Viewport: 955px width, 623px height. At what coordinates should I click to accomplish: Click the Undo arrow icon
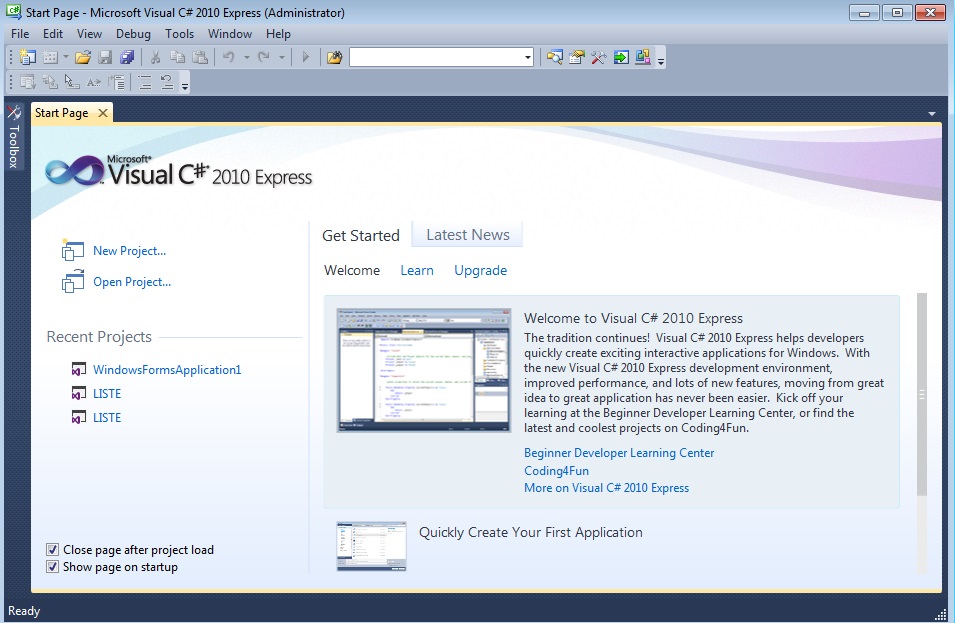coord(229,57)
